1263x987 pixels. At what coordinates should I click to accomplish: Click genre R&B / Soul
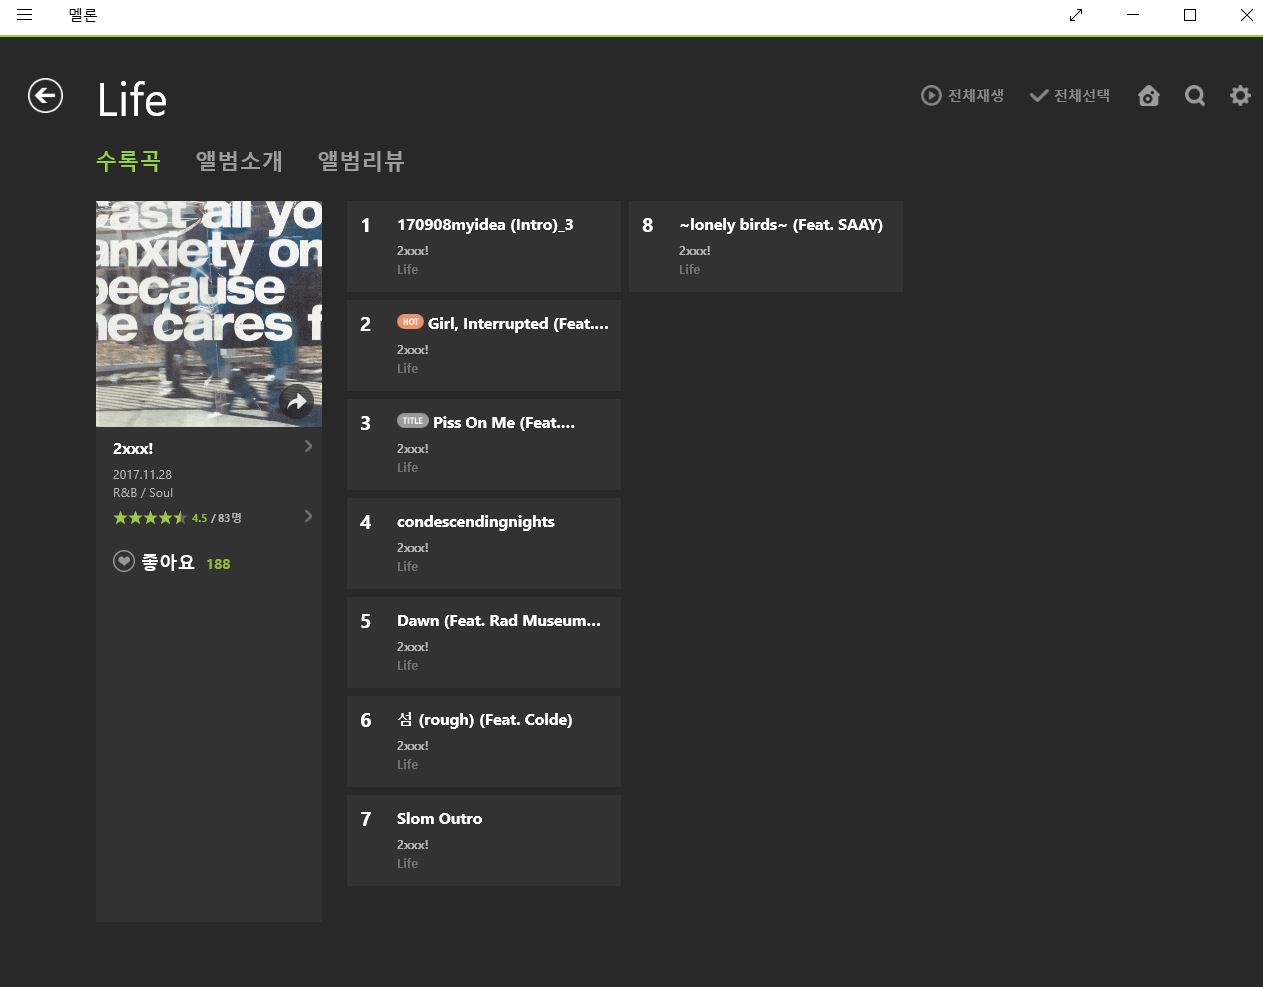click(x=143, y=493)
